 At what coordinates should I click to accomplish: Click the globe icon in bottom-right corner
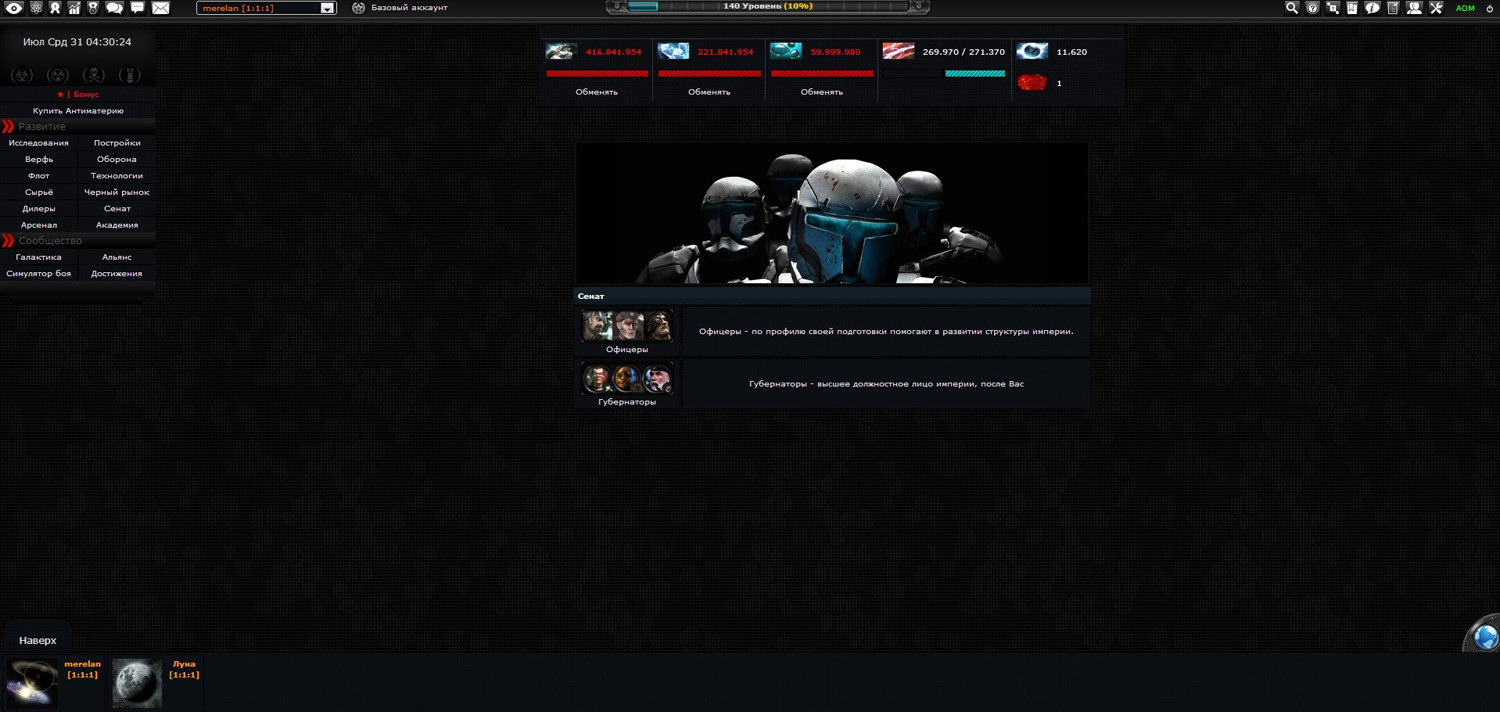(x=1486, y=636)
